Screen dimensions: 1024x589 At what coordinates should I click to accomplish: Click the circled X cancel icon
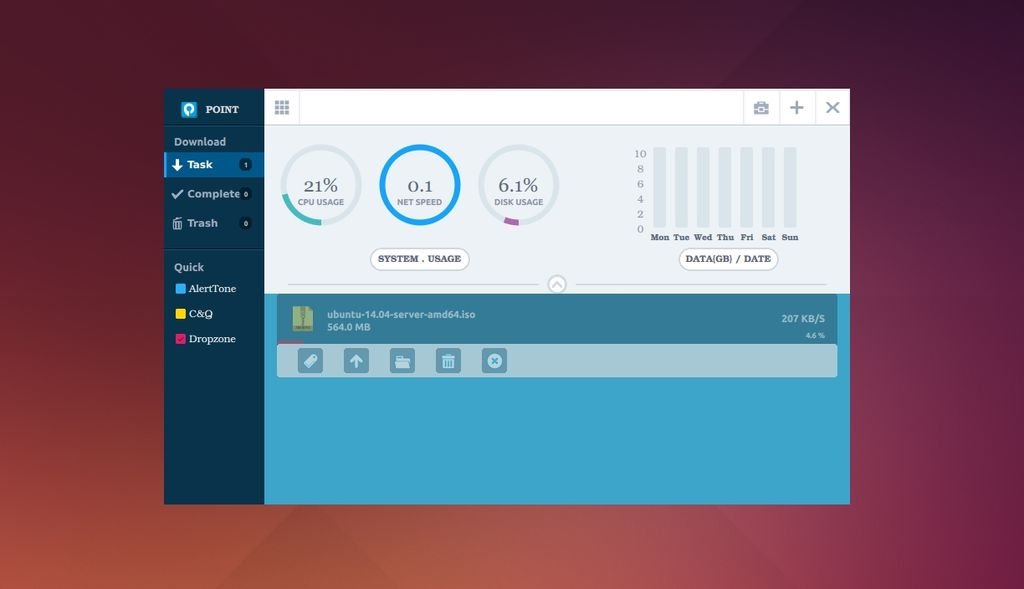494,361
